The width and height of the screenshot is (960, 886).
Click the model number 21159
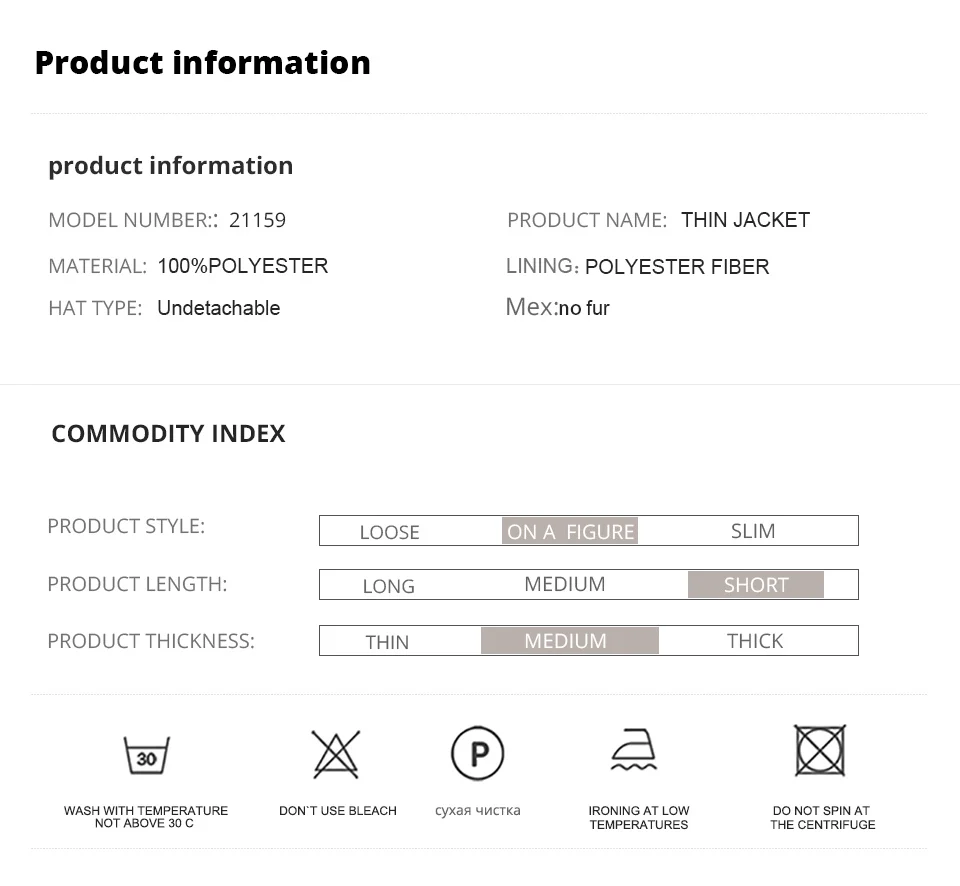tap(257, 220)
